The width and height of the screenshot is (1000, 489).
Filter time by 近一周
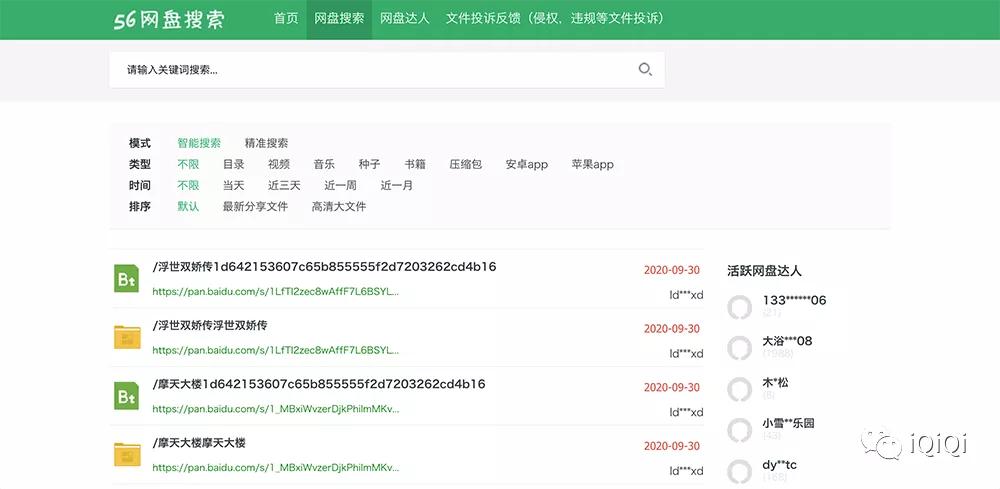(341, 186)
